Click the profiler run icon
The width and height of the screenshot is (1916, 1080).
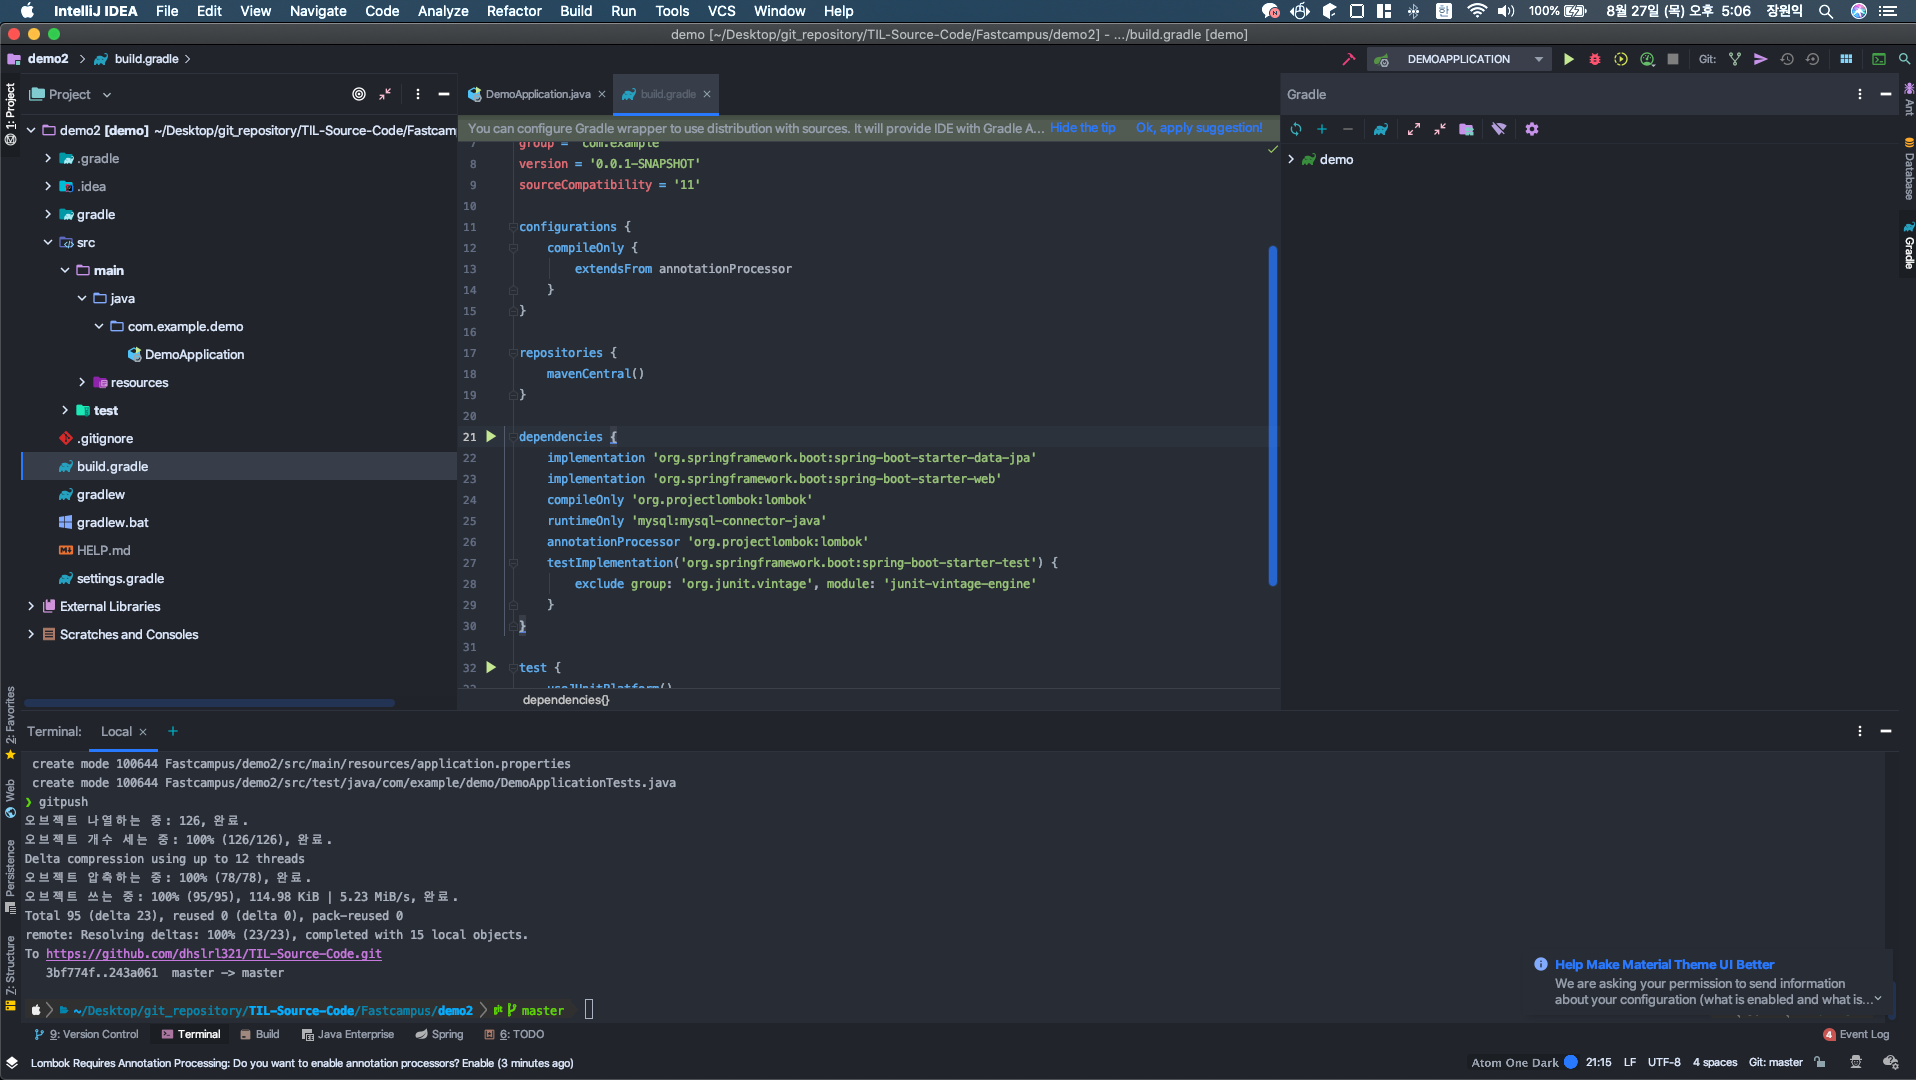pyautogui.click(x=1647, y=59)
